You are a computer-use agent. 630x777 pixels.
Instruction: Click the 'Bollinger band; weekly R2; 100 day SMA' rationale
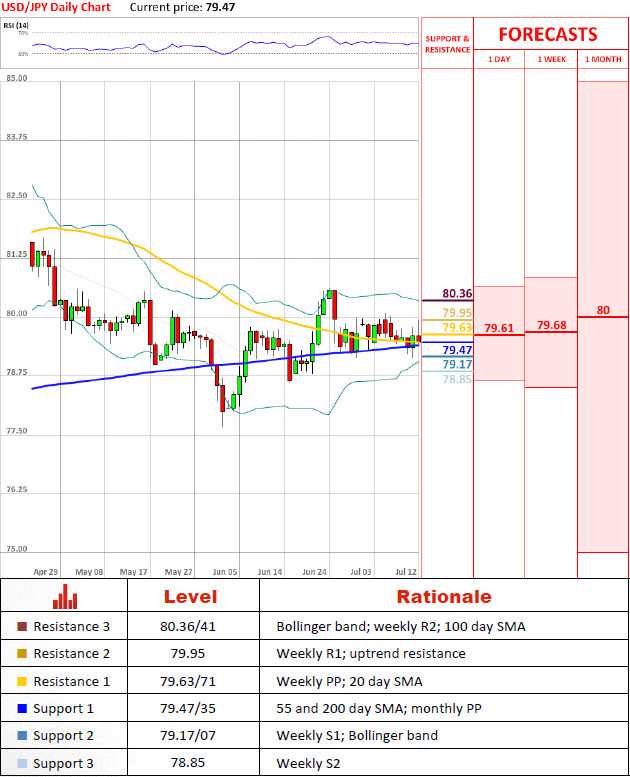tap(401, 627)
